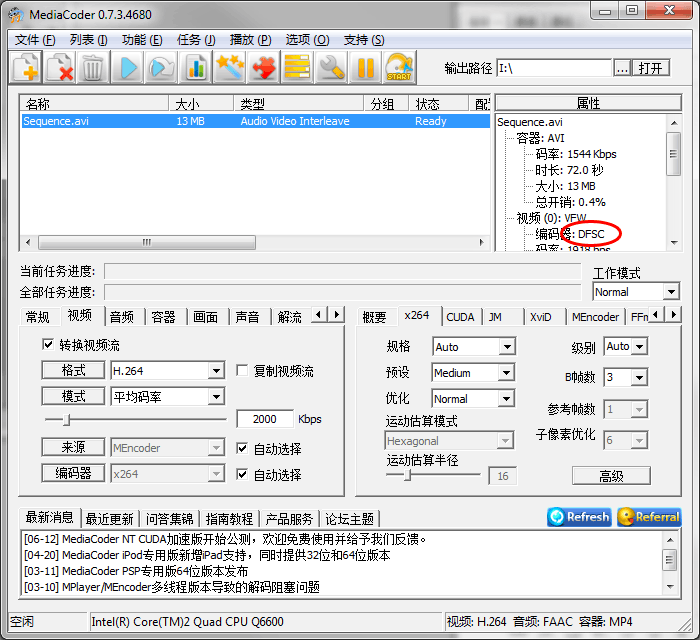The height and width of the screenshot is (640, 700).
Task: Click the 高级 advanced button
Action: (611, 476)
